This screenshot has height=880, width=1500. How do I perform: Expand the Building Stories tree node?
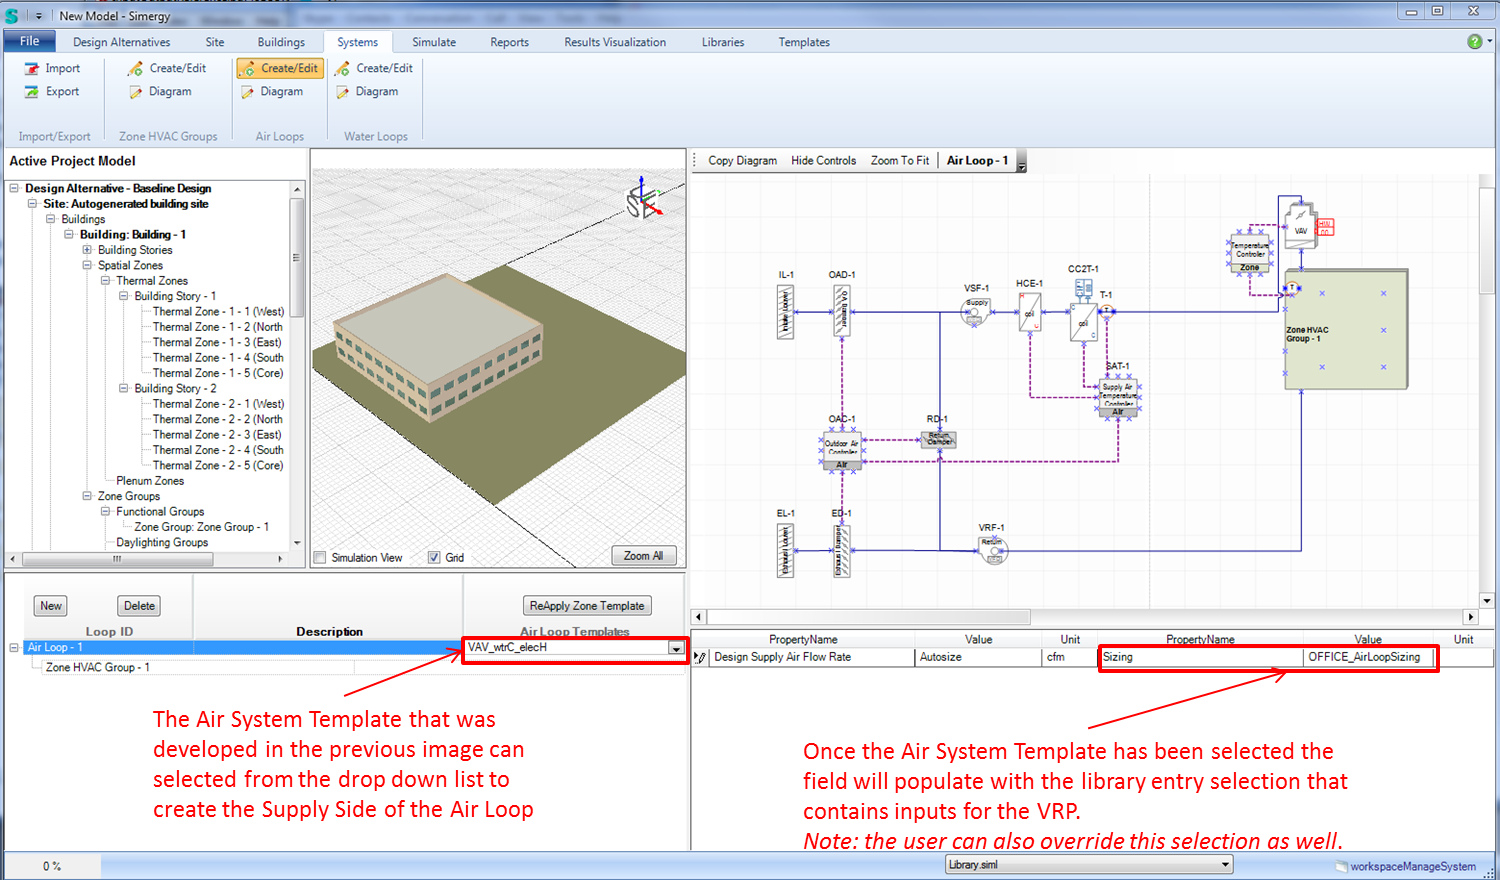87,250
